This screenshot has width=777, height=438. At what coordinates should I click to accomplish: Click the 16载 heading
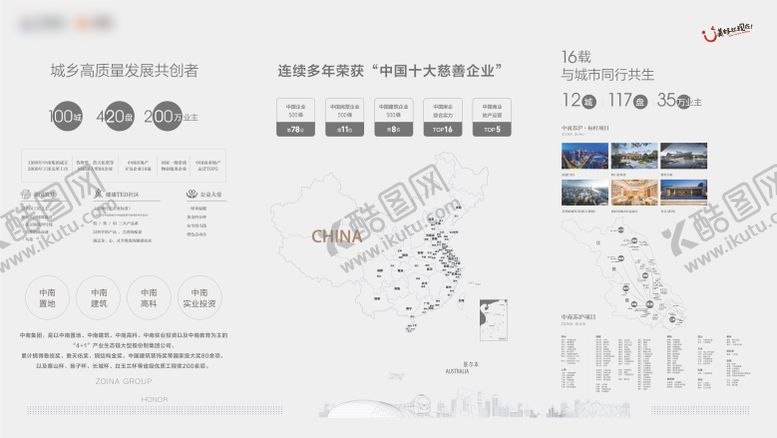pos(576,56)
